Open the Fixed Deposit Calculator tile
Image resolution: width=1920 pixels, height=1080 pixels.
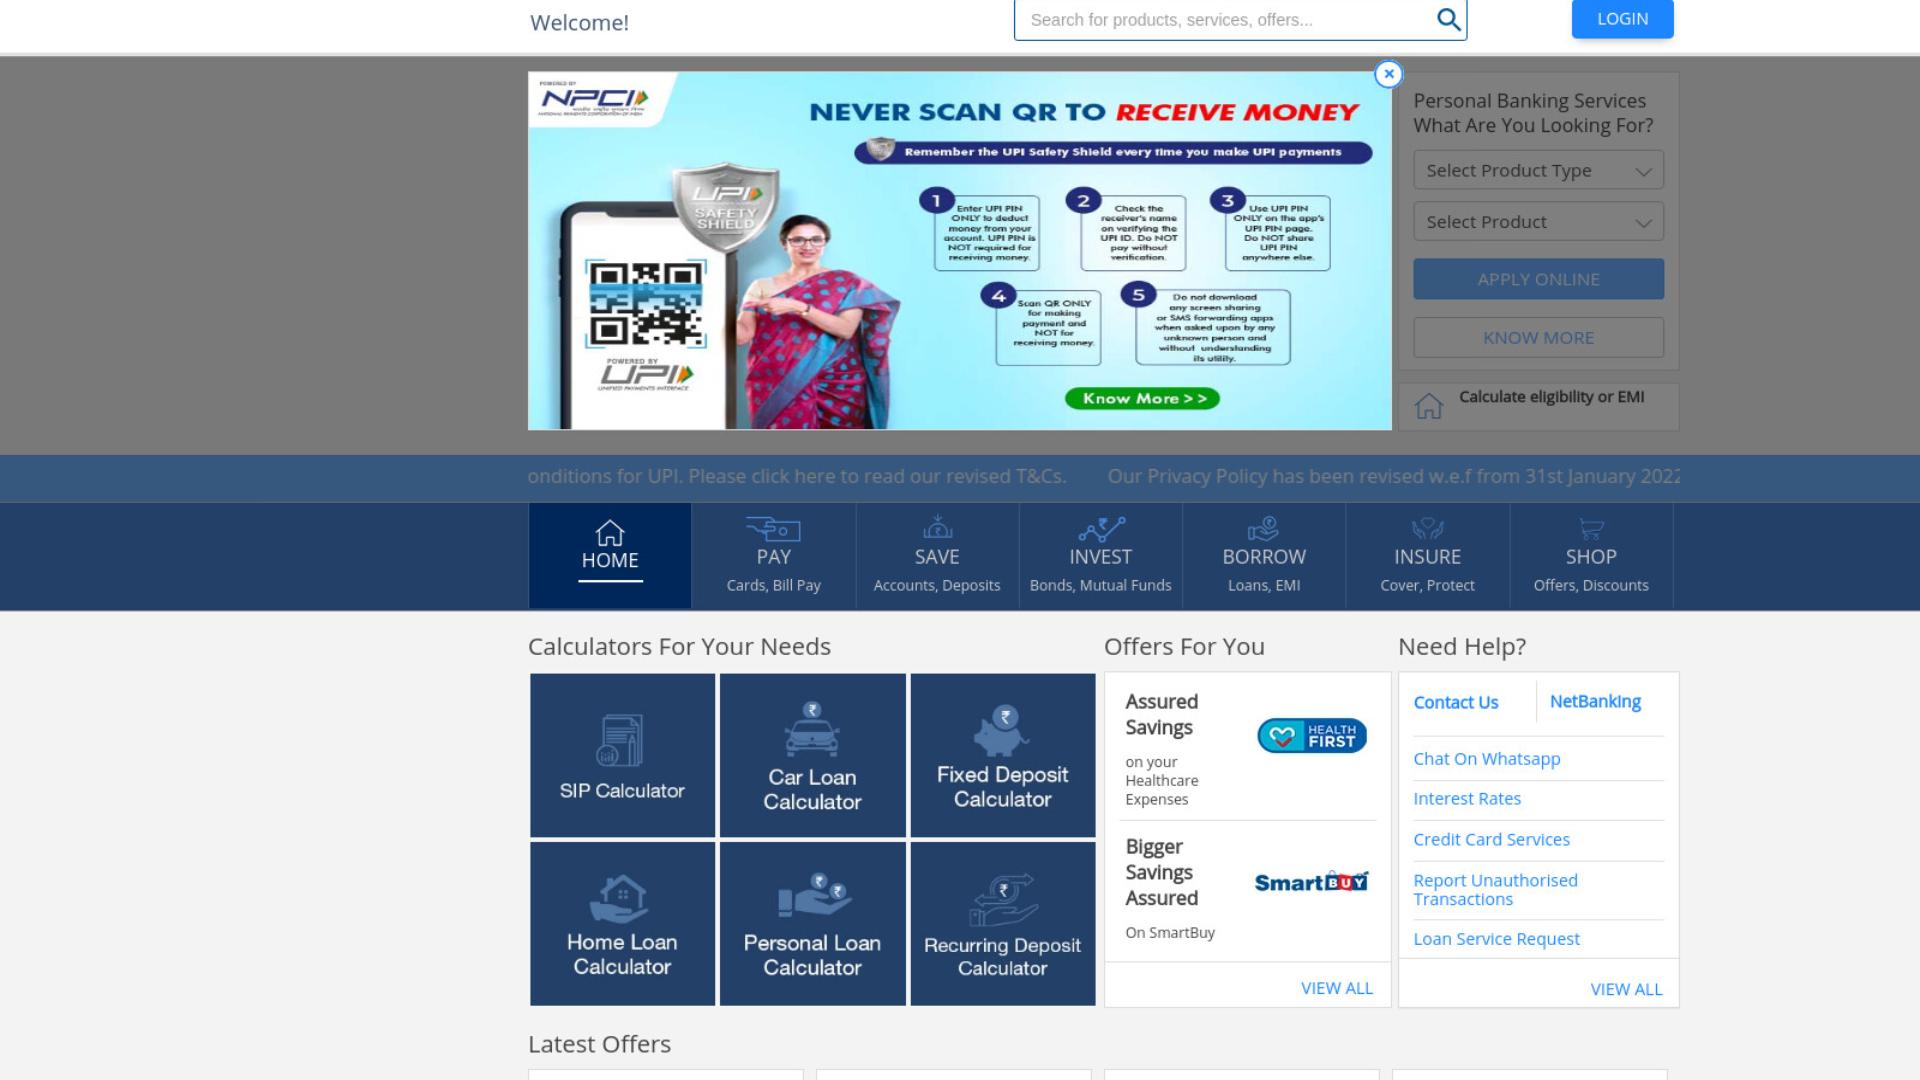(1003, 755)
